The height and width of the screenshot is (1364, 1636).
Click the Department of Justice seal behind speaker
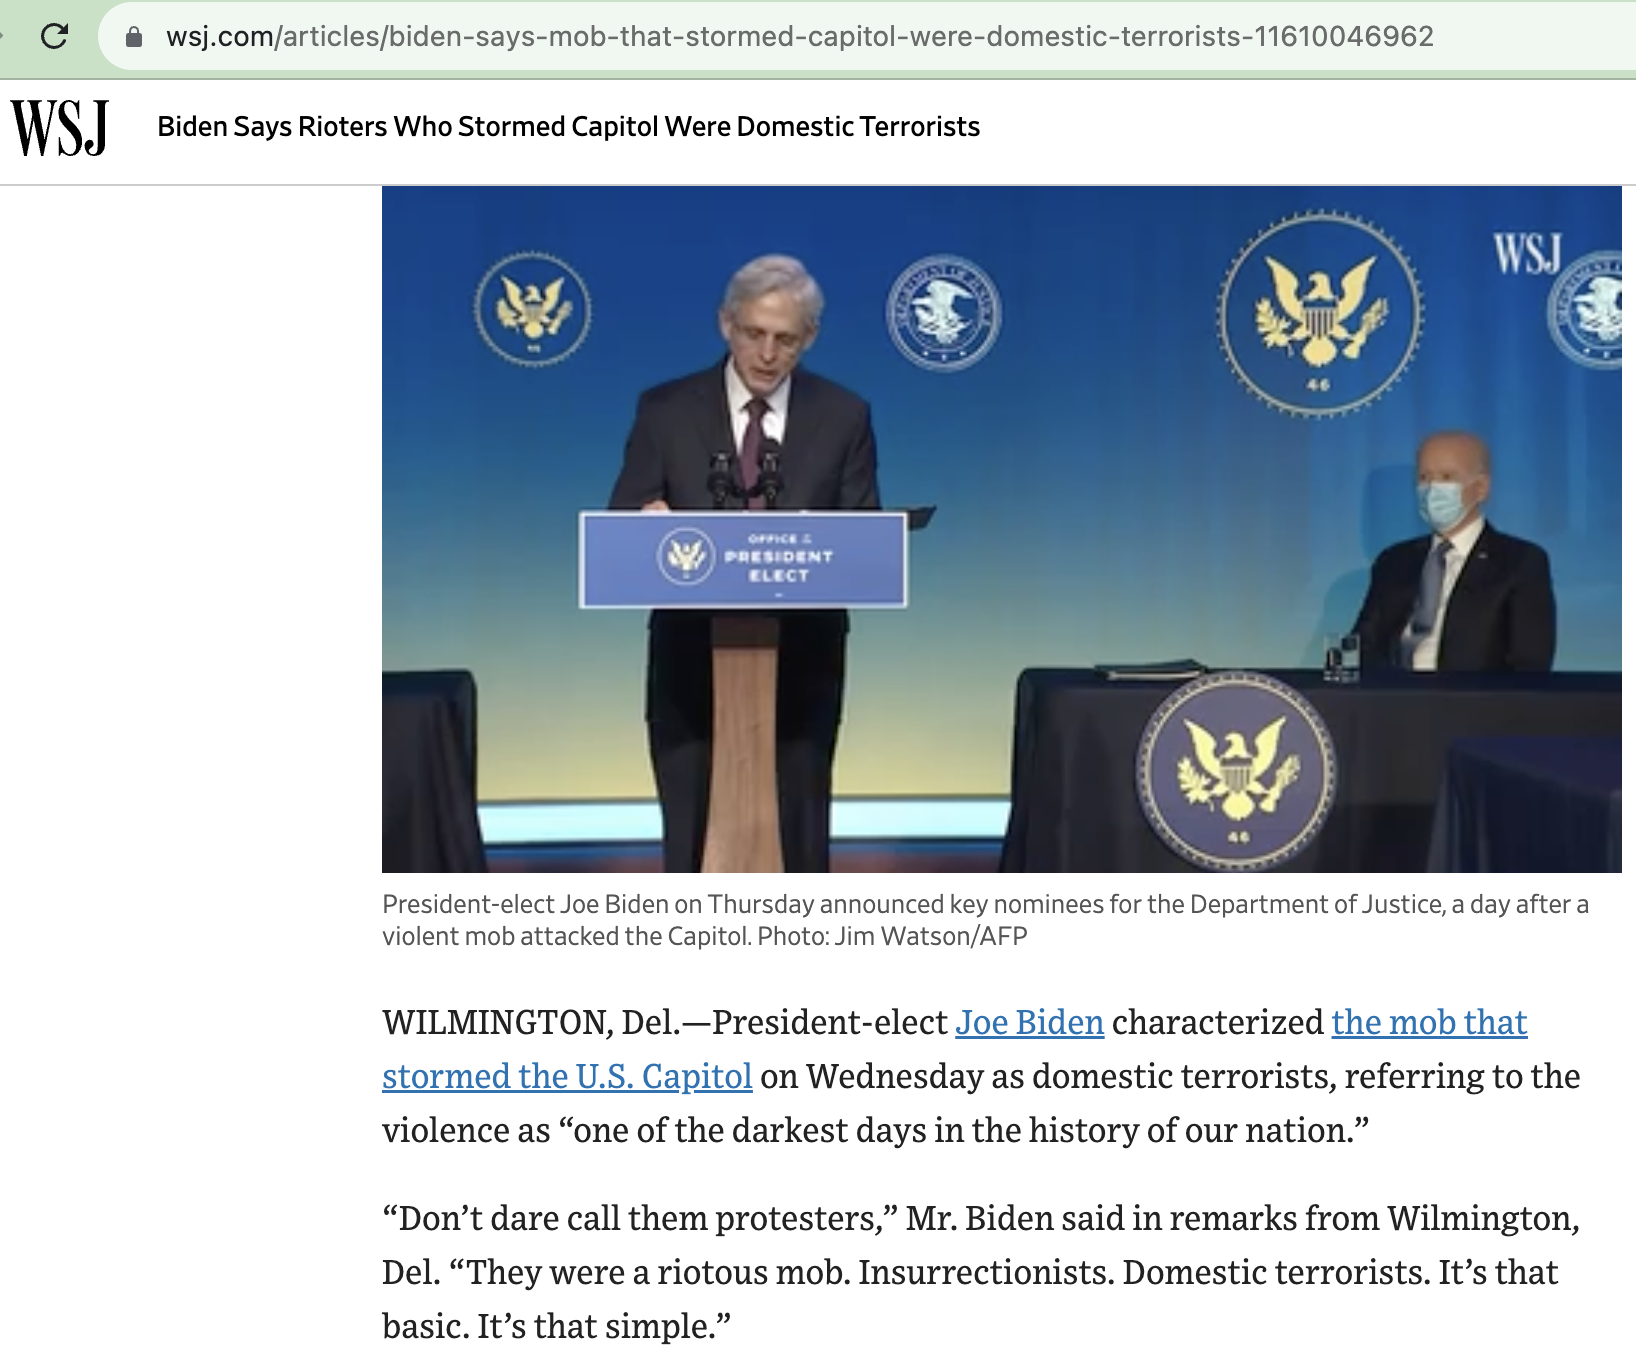click(943, 313)
